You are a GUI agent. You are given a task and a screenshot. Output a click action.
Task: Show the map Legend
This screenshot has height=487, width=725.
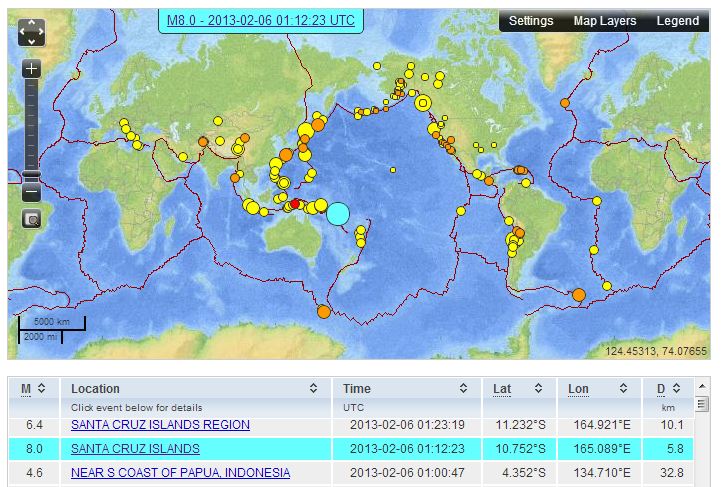[x=678, y=21]
